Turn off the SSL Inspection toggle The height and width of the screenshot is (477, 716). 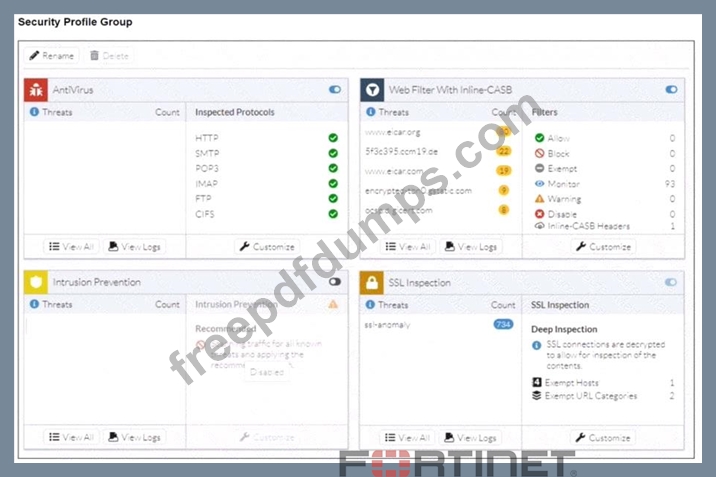click(671, 282)
